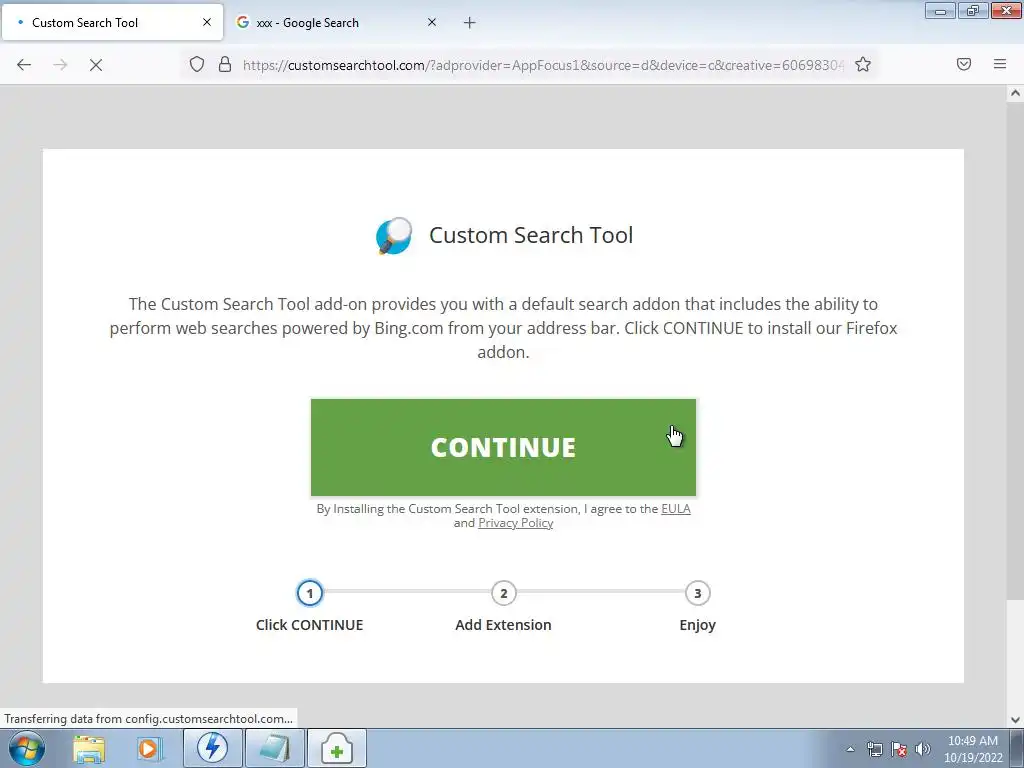Click the Action Center flag icon
The width and height of the screenshot is (1024, 768).
[x=899, y=749]
